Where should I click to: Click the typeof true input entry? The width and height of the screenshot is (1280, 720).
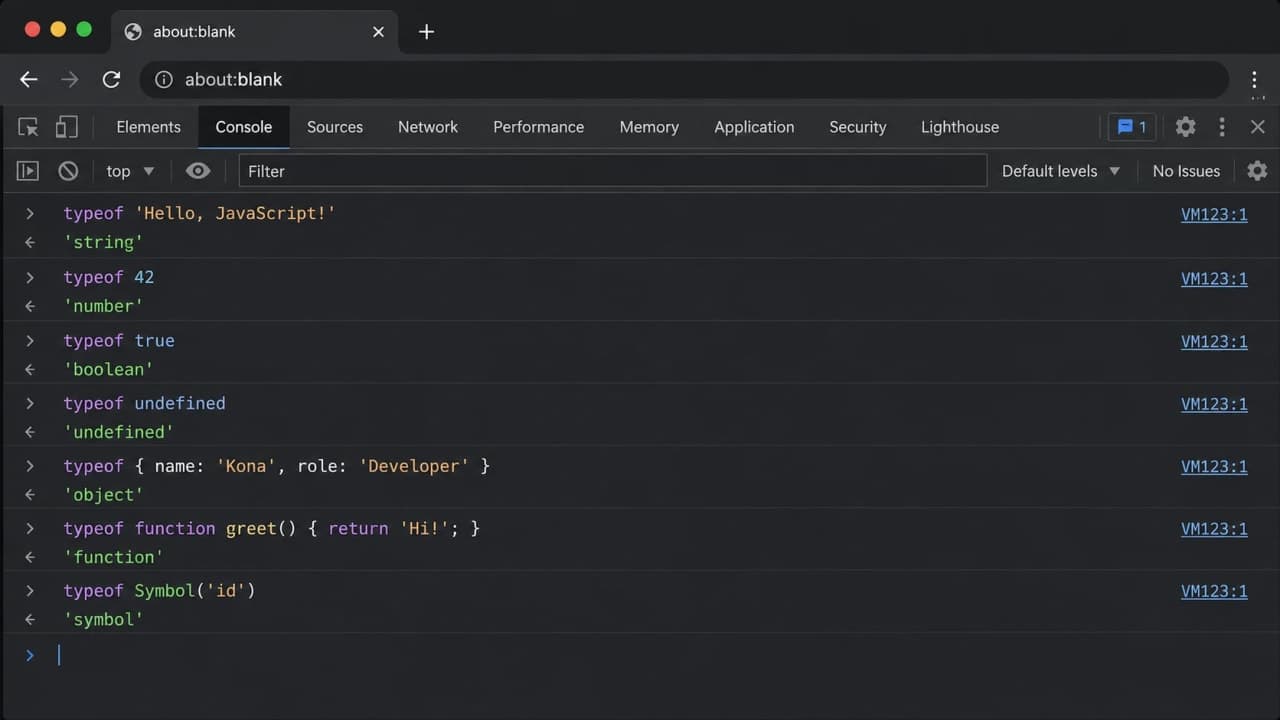[x=119, y=340]
